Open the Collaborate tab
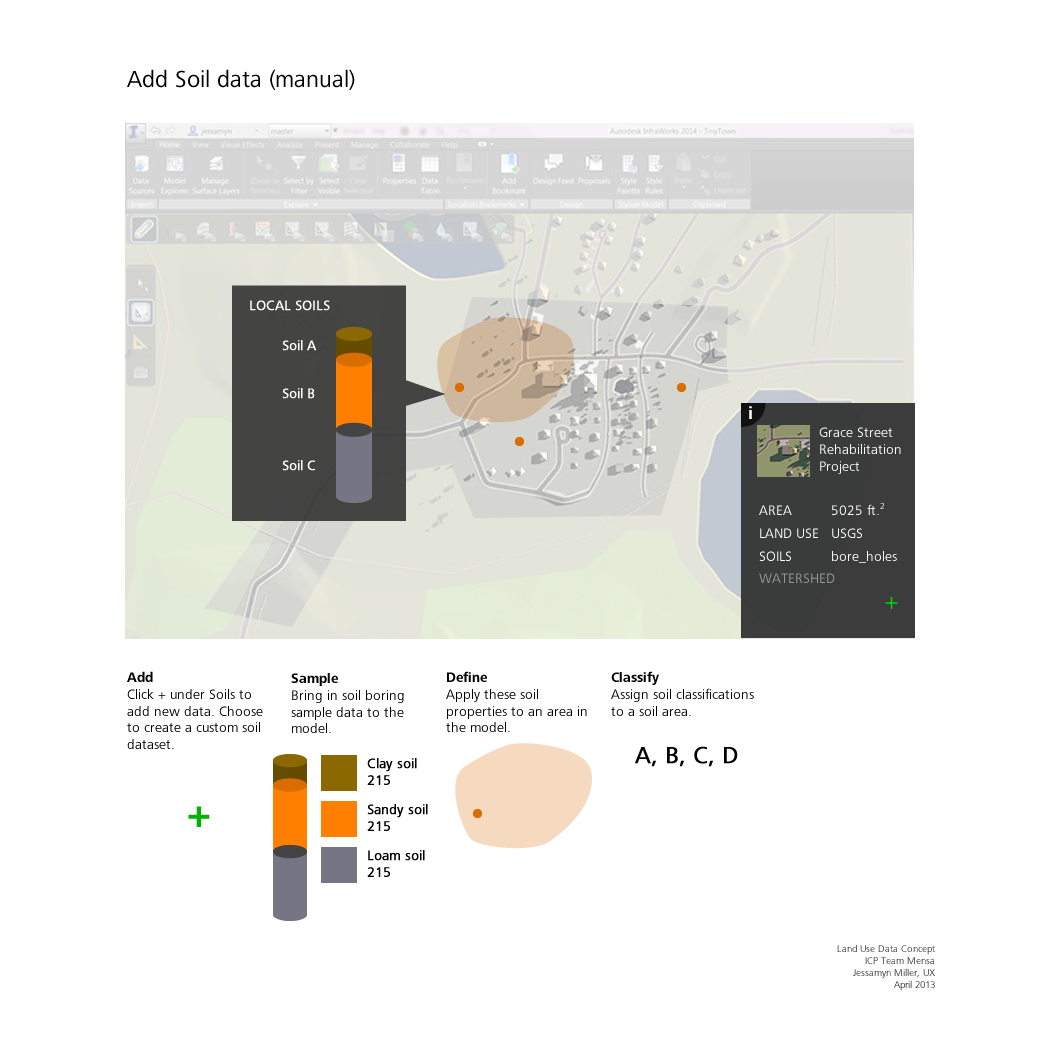1040x1040 pixels. click(409, 145)
